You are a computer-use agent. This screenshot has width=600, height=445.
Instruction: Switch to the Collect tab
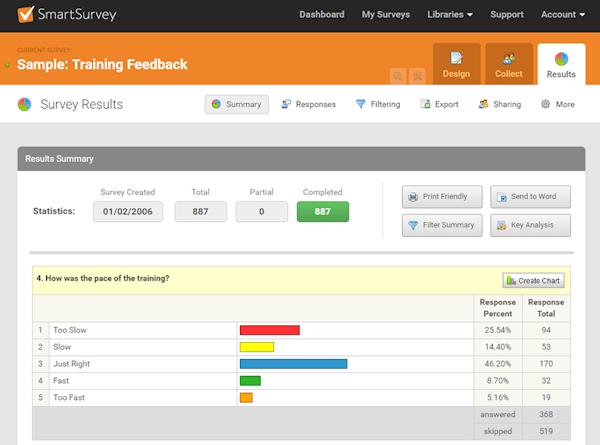click(x=508, y=63)
